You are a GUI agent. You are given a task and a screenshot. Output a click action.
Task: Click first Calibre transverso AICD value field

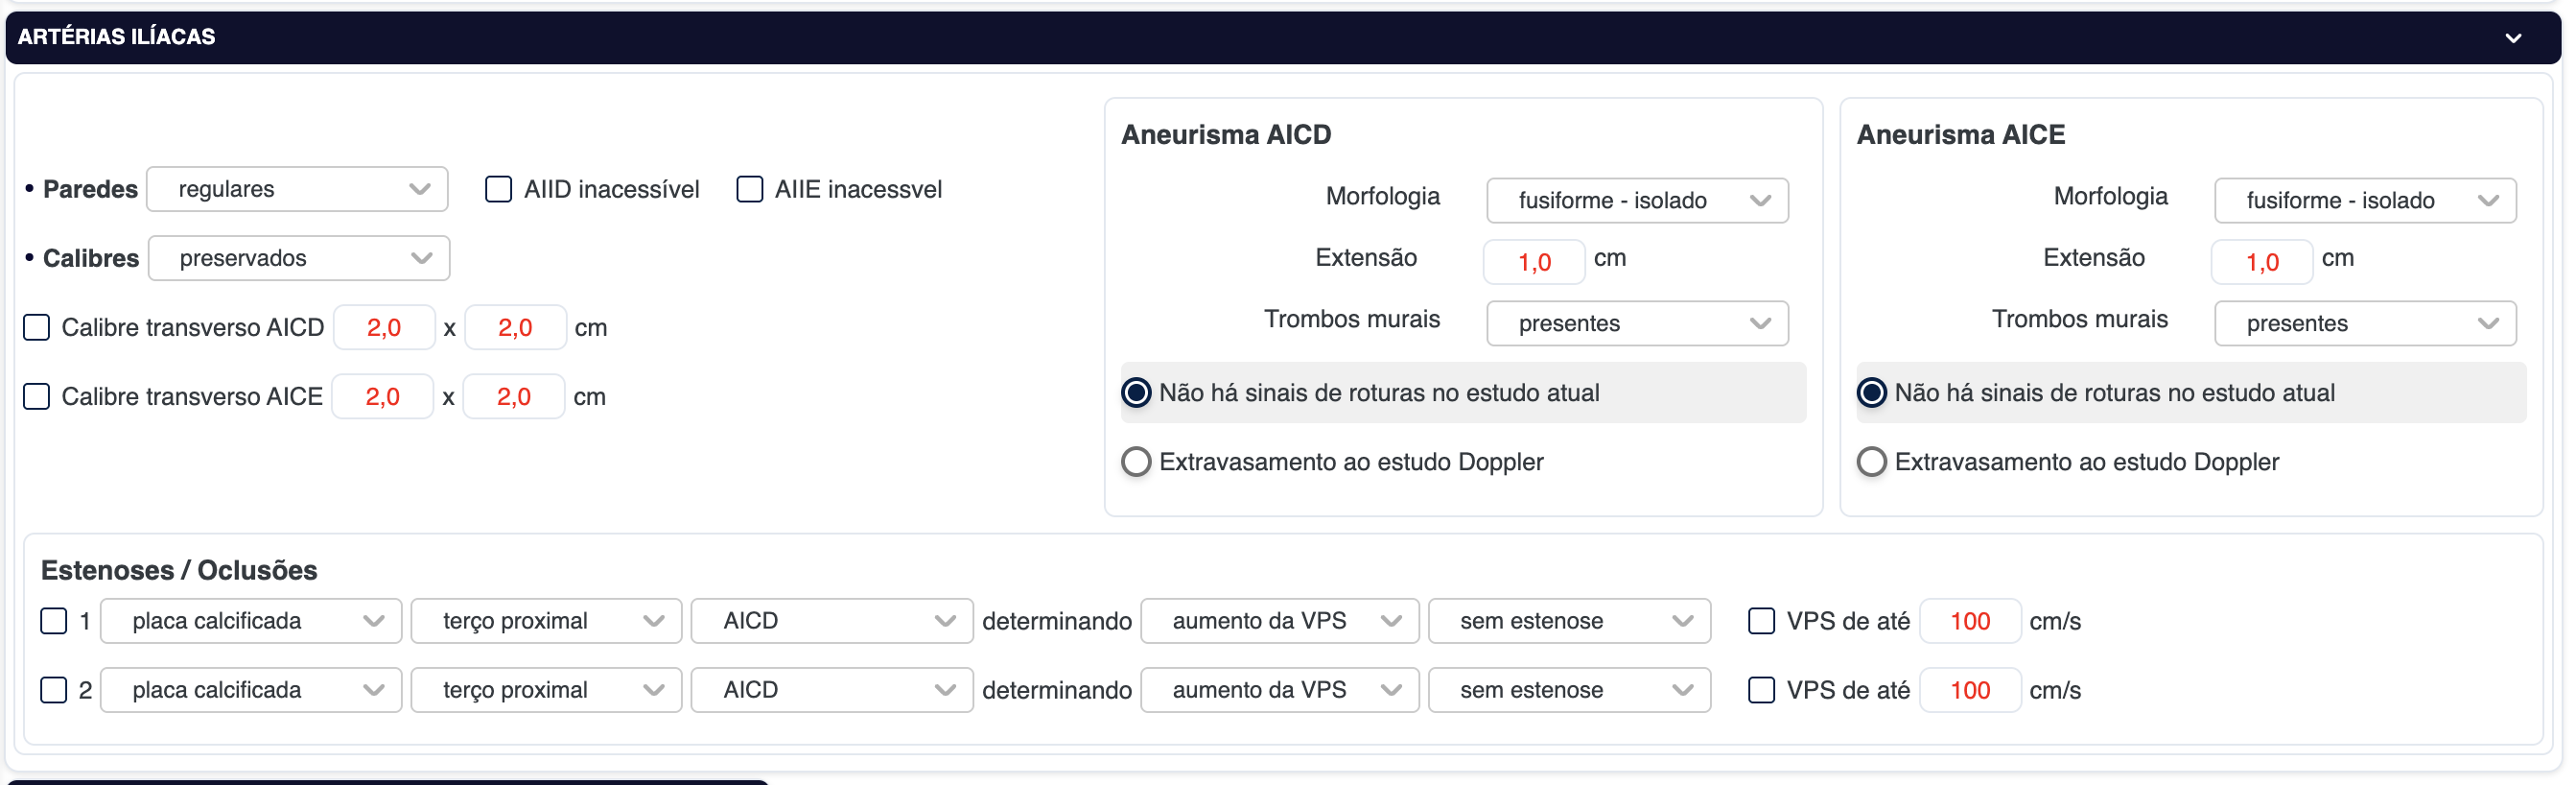click(384, 327)
